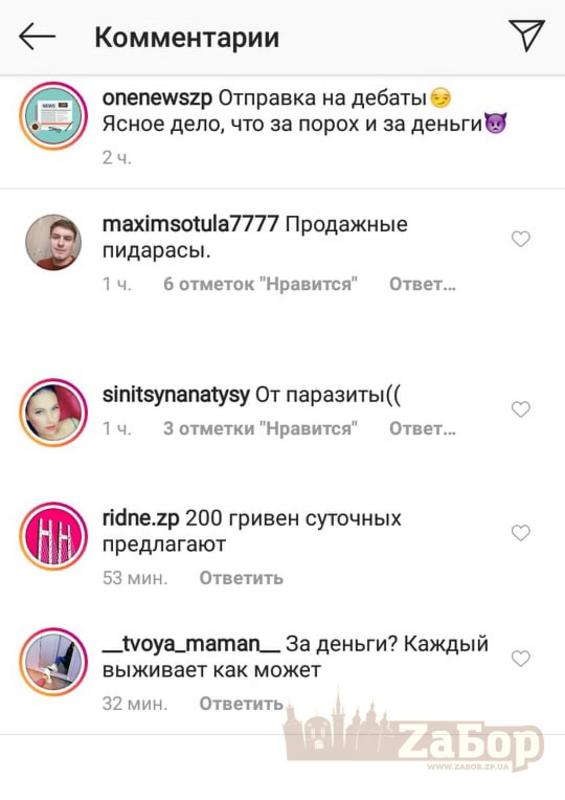Viewport: 565px width, 800px height.
Task: View 6 отметок "Нравится" list
Action: tap(260, 284)
